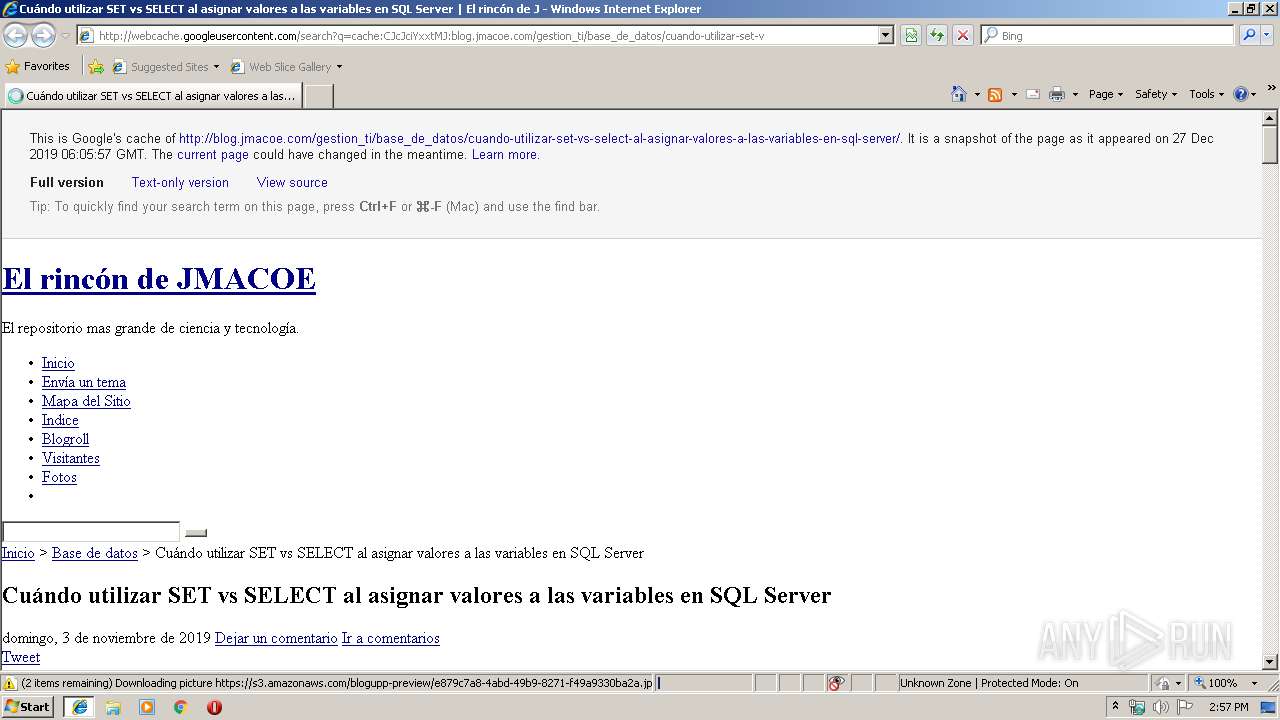
Task: Click the Bing search box
Action: (1108, 35)
